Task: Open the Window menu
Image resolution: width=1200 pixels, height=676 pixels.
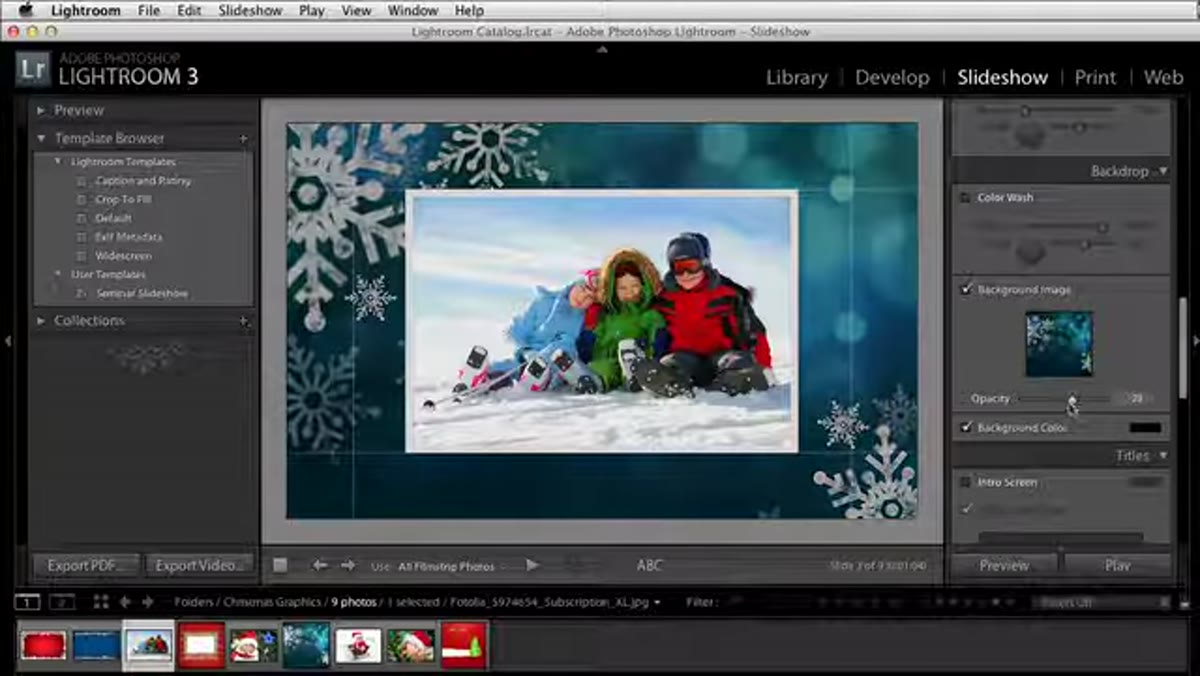Action: (412, 11)
